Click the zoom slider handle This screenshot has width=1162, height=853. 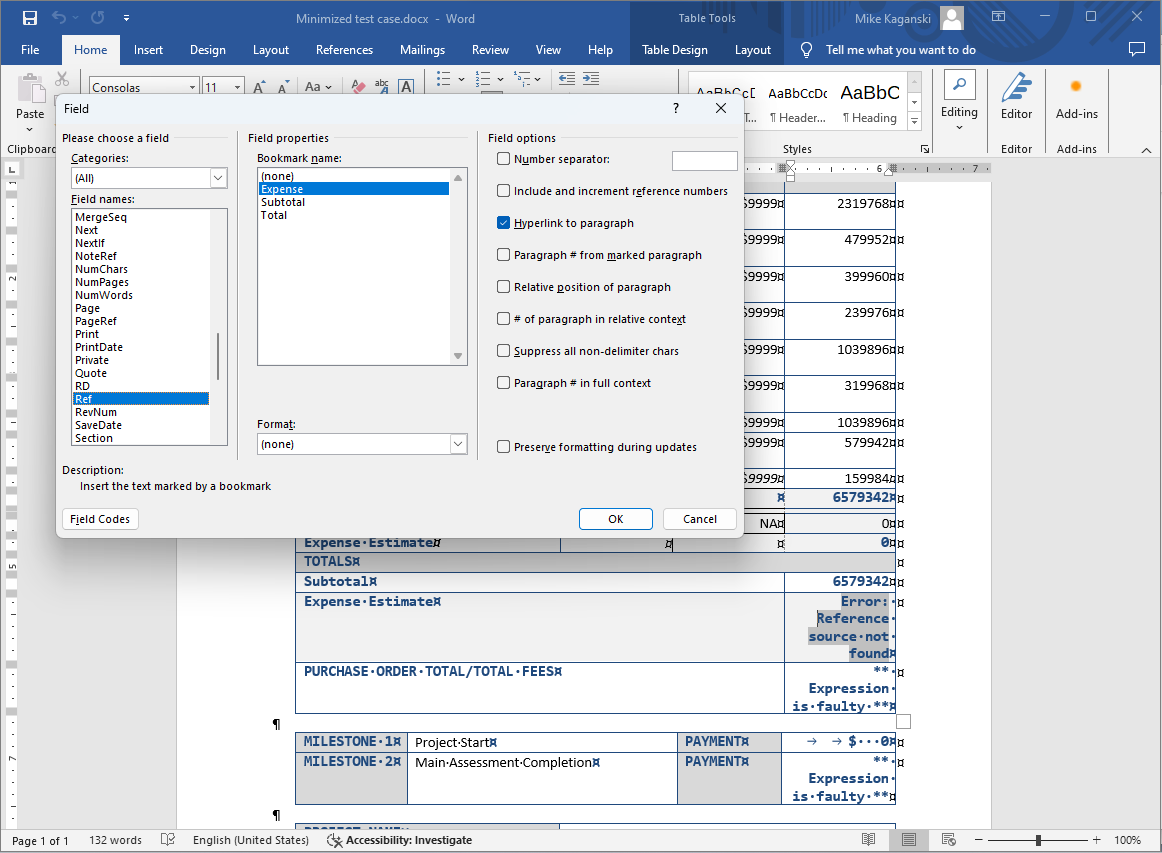point(1038,840)
